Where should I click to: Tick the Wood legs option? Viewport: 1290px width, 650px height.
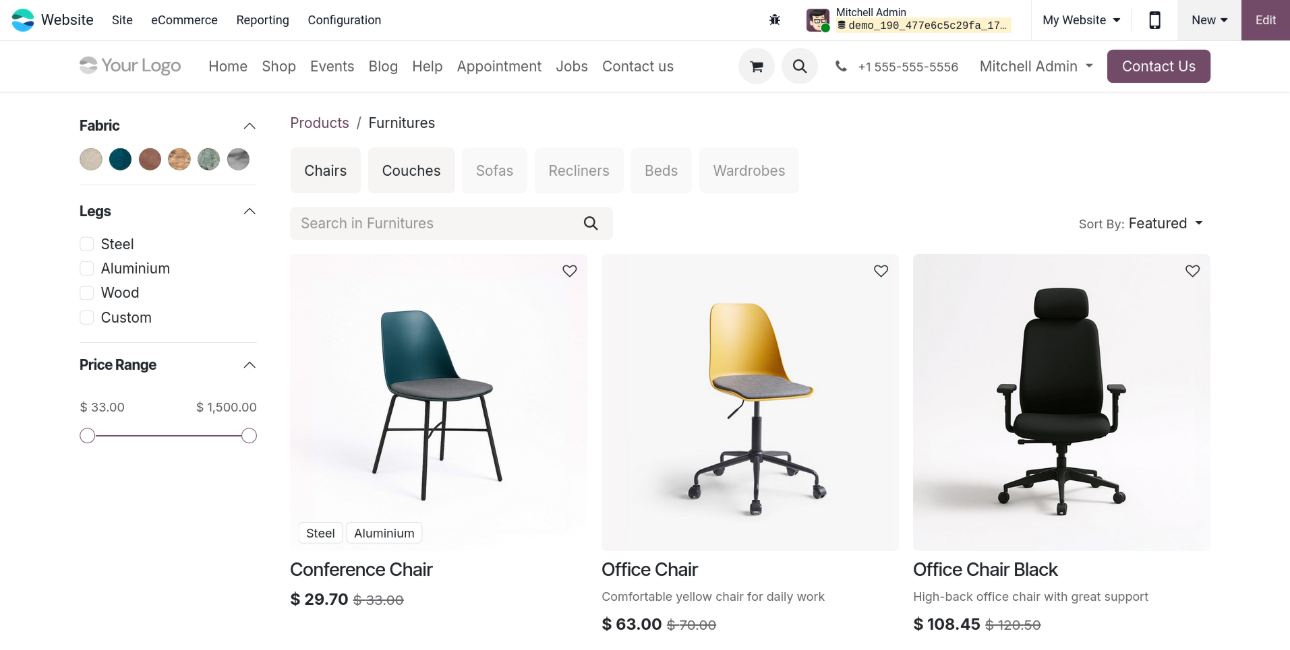pos(87,293)
